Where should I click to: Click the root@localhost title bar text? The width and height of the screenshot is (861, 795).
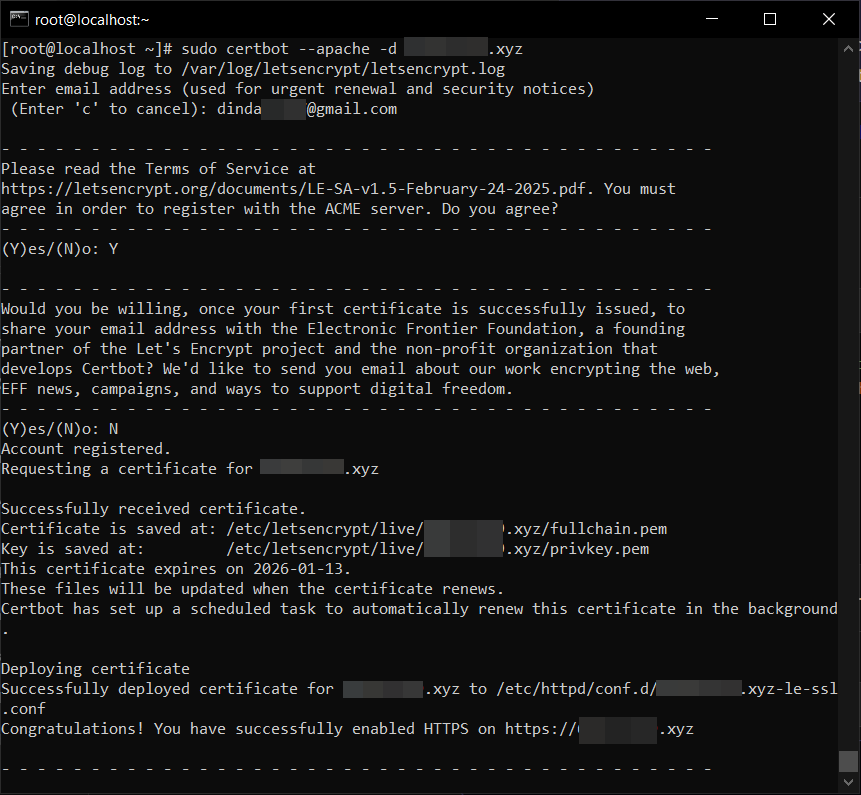90,19
